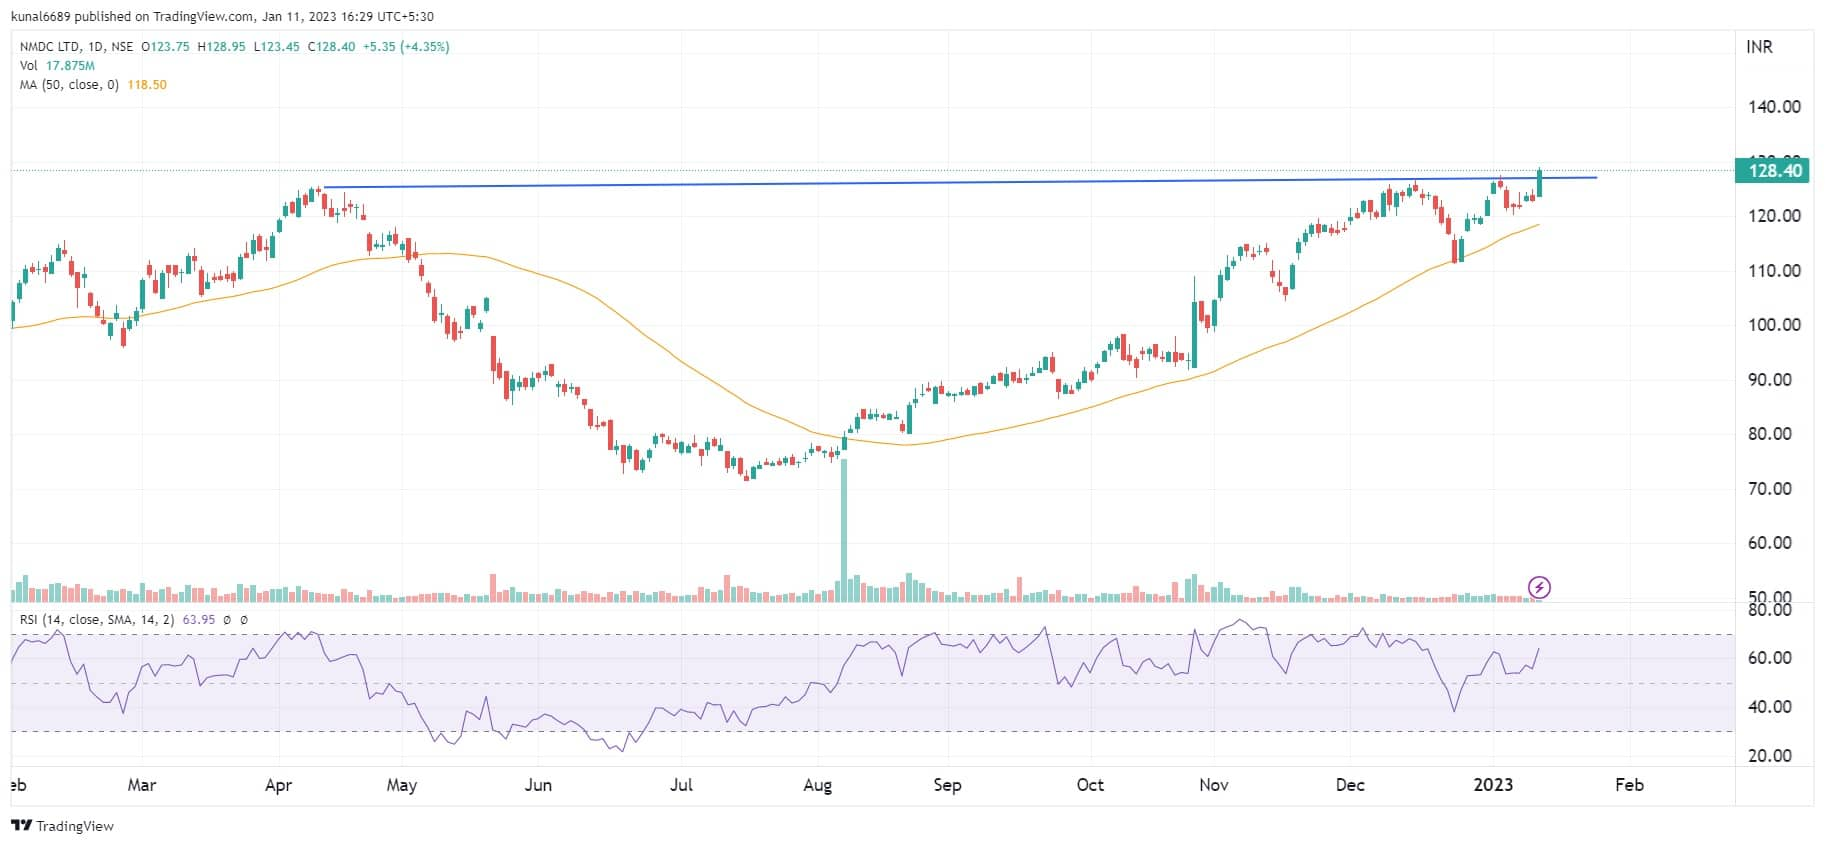
Task: Click the 120.00 price axis label
Action: [1774, 216]
